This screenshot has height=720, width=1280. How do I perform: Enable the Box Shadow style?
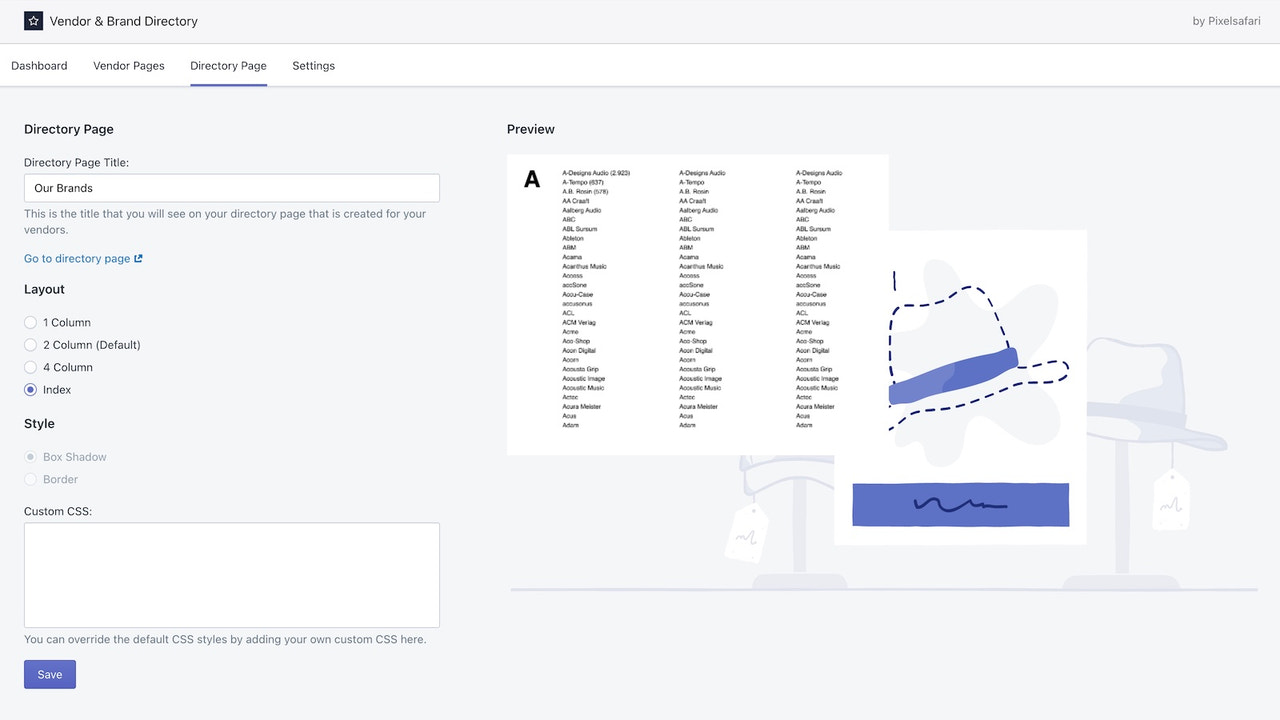(30, 456)
